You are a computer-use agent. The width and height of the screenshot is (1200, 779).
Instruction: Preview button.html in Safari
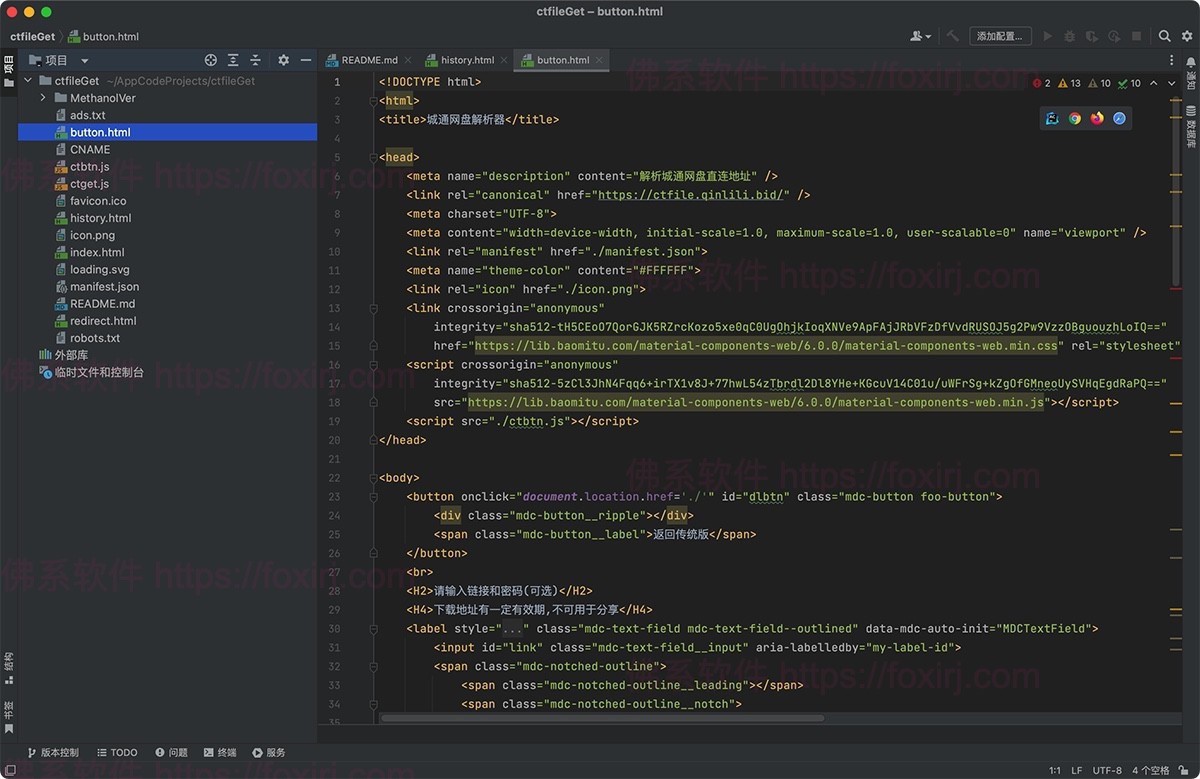pyautogui.click(x=1119, y=118)
